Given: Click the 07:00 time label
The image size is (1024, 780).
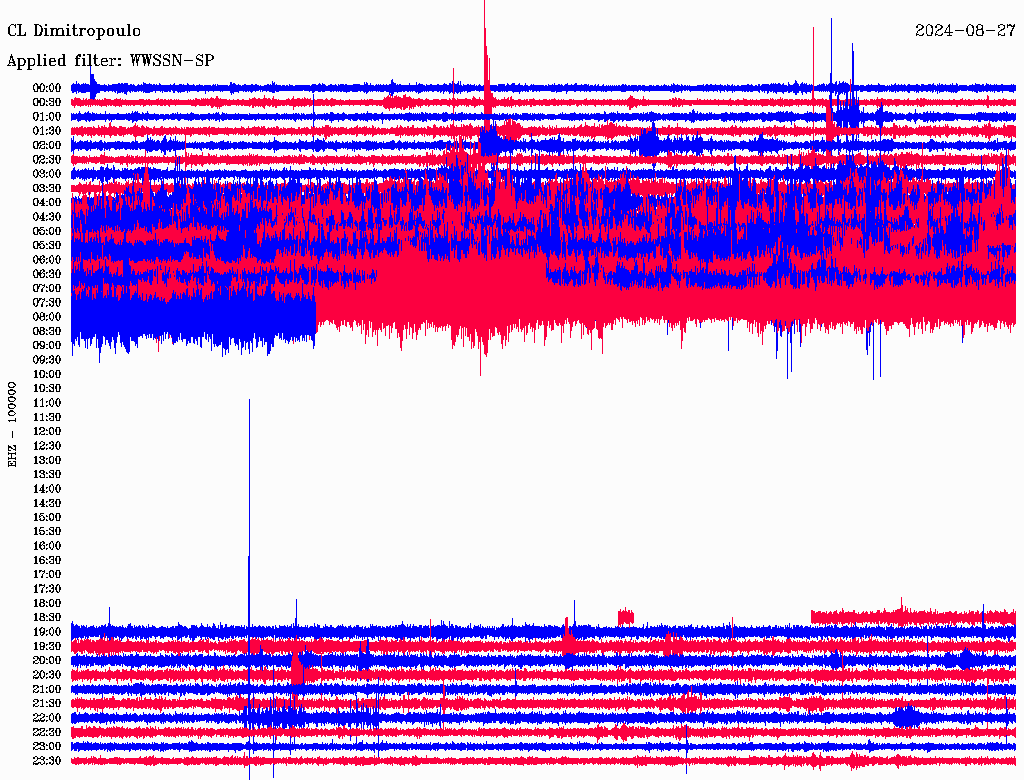Looking at the screenshot, I should click(x=47, y=289).
